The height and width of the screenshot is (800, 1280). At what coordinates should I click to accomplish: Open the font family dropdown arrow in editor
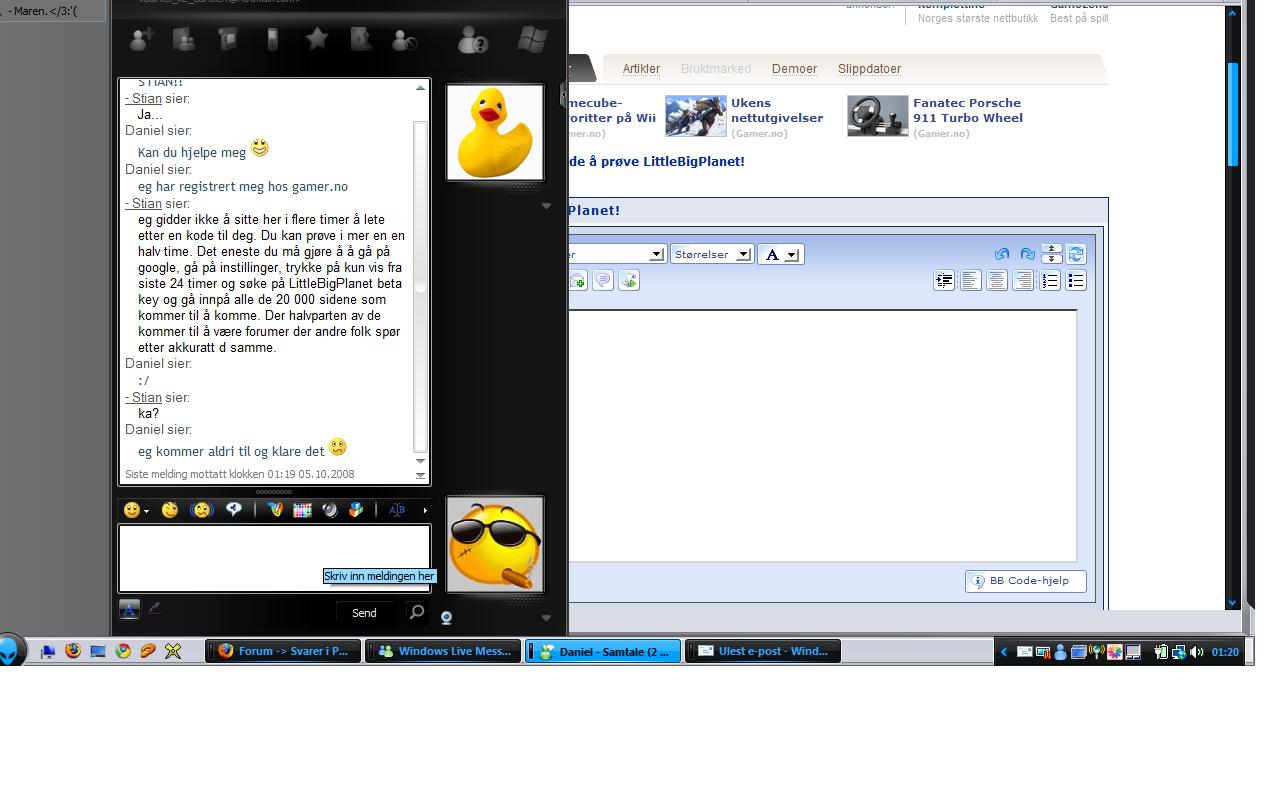coord(656,254)
